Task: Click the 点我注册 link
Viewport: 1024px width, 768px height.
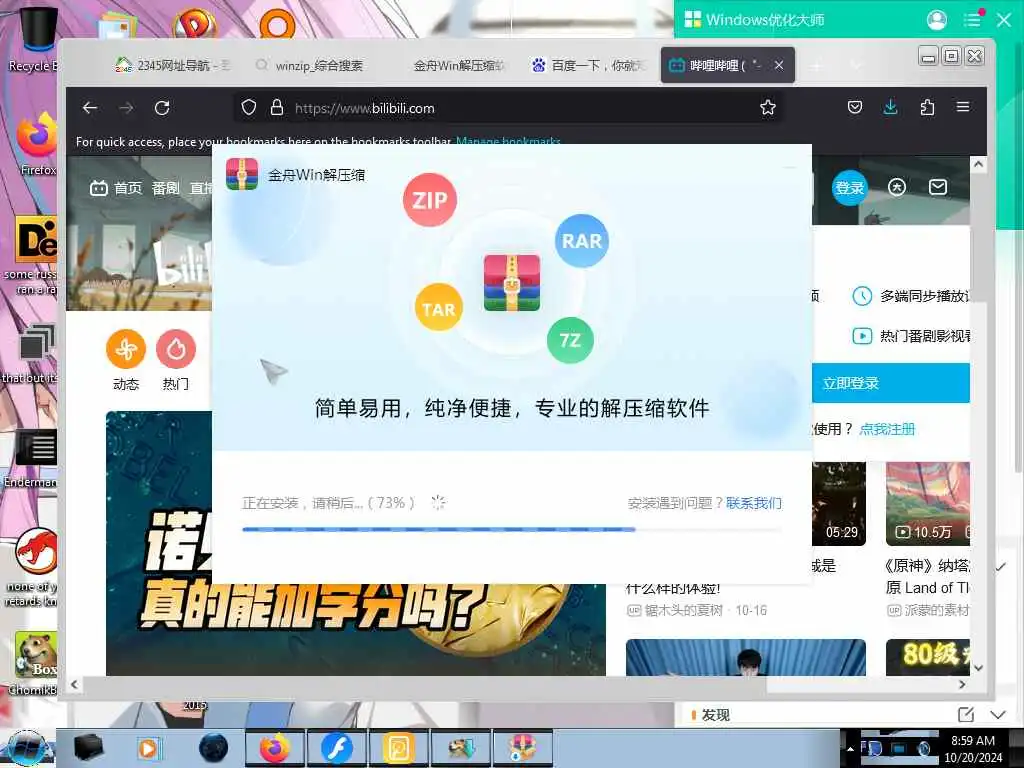Action: 887,429
